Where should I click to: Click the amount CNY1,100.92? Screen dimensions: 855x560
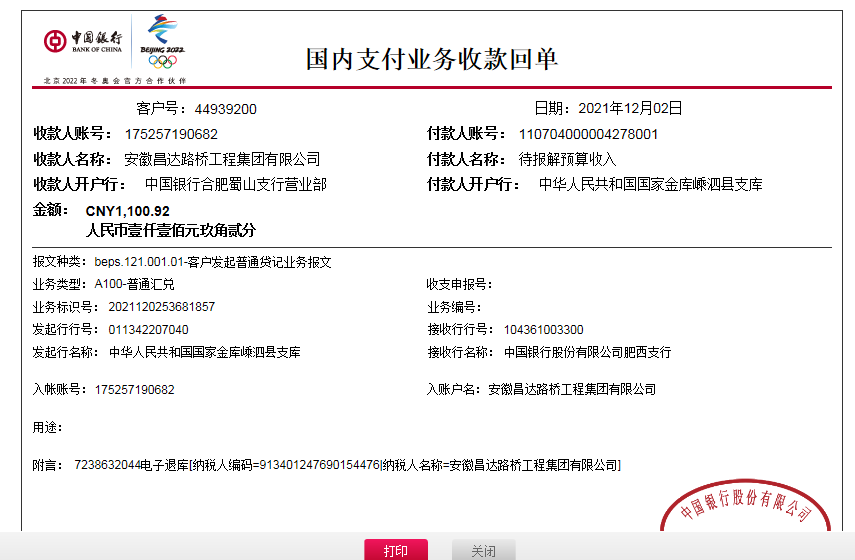click(128, 211)
